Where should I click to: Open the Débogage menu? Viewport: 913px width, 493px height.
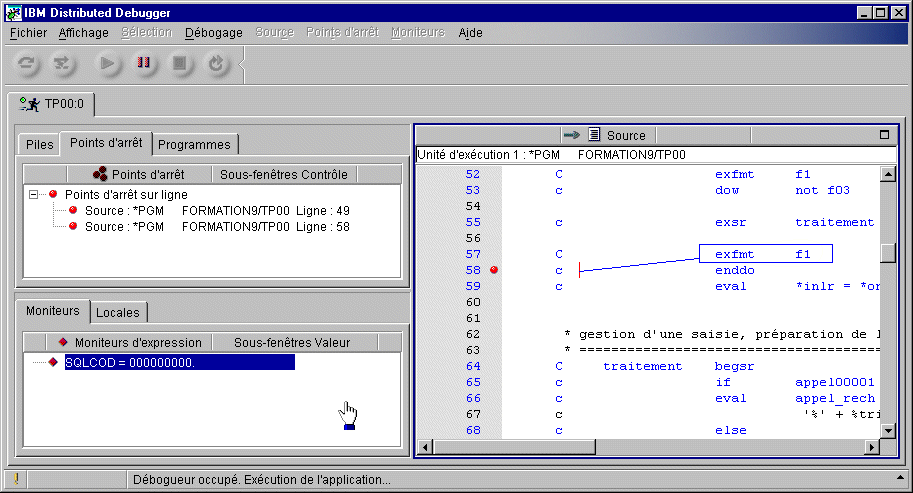point(214,33)
